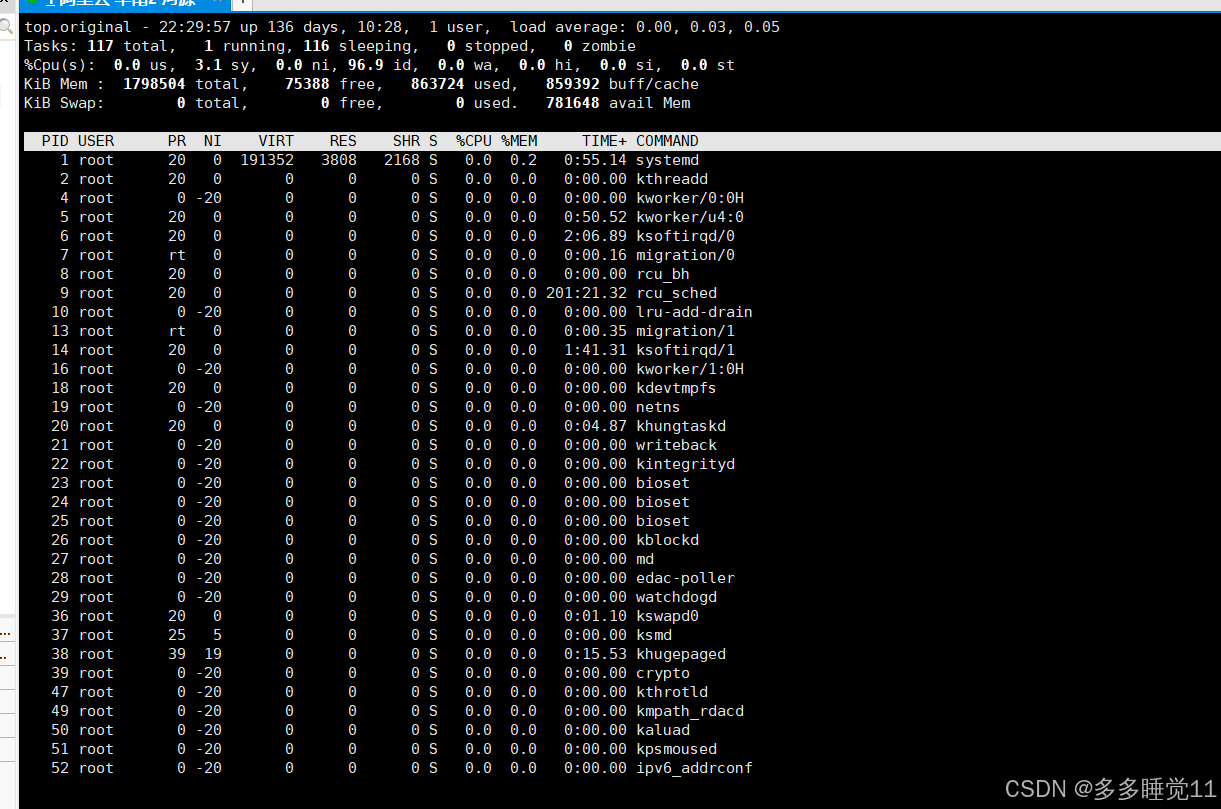Click the 191352 VIRT value of systemd
The image size is (1221, 809).
pos(267,160)
